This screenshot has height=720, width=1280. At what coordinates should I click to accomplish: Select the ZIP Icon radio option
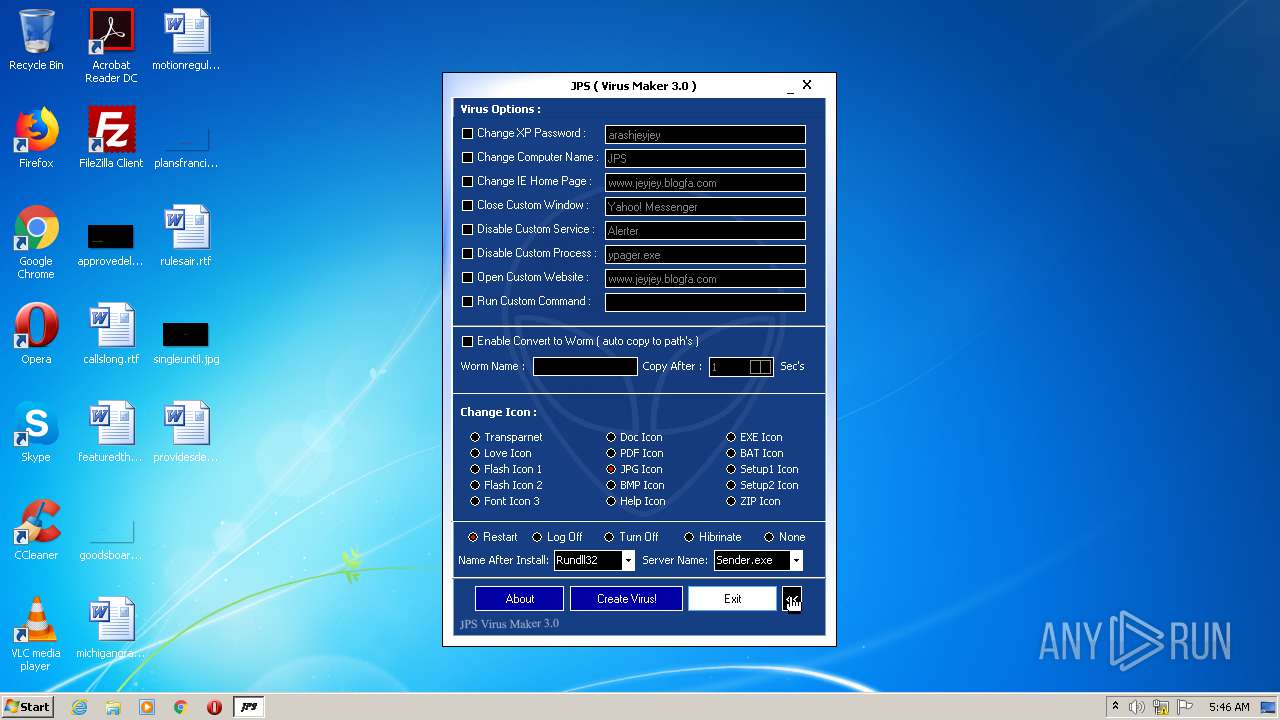[731, 501]
